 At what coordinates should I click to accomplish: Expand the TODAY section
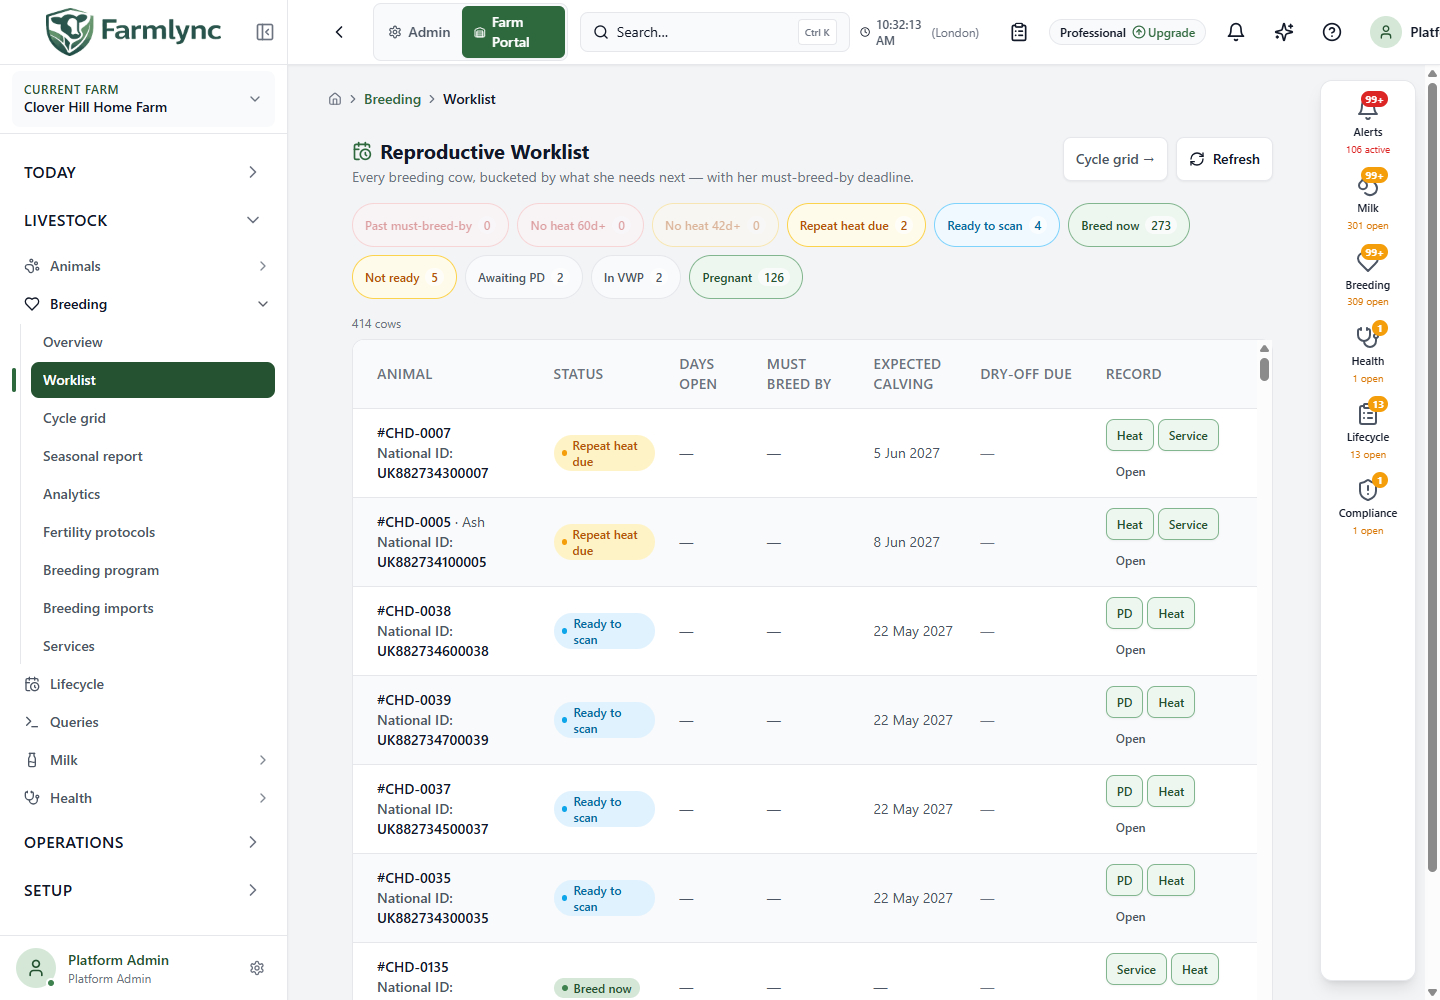[143, 172]
